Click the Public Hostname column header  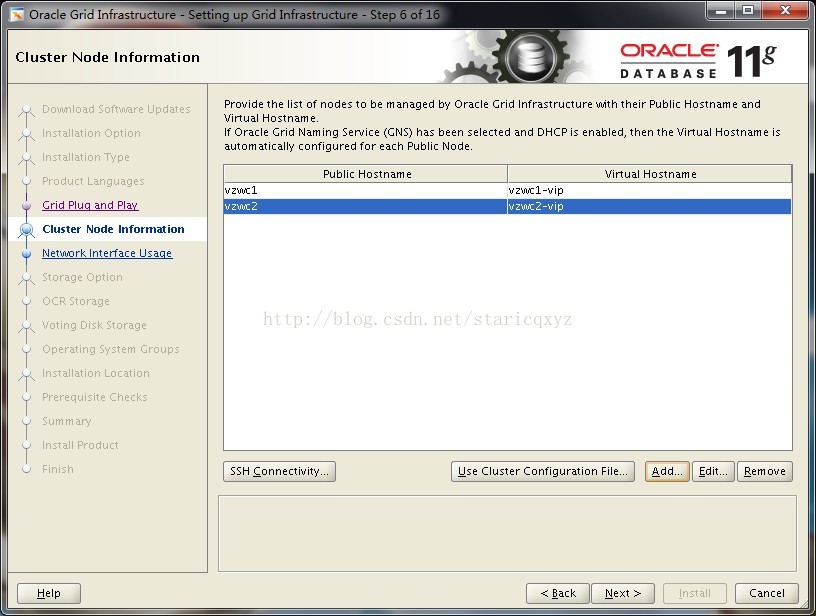tap(366, 174)
